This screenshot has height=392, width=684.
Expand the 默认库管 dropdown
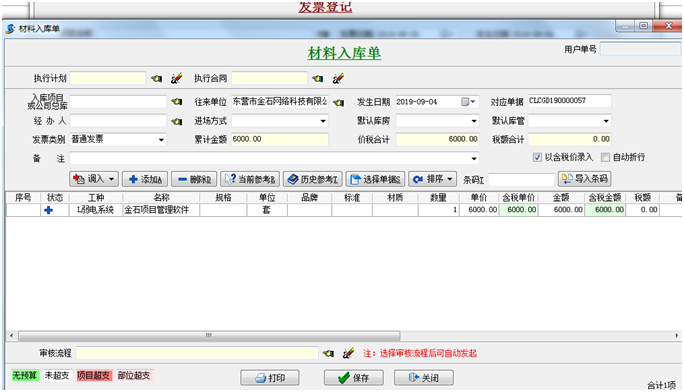click(606, 121)
